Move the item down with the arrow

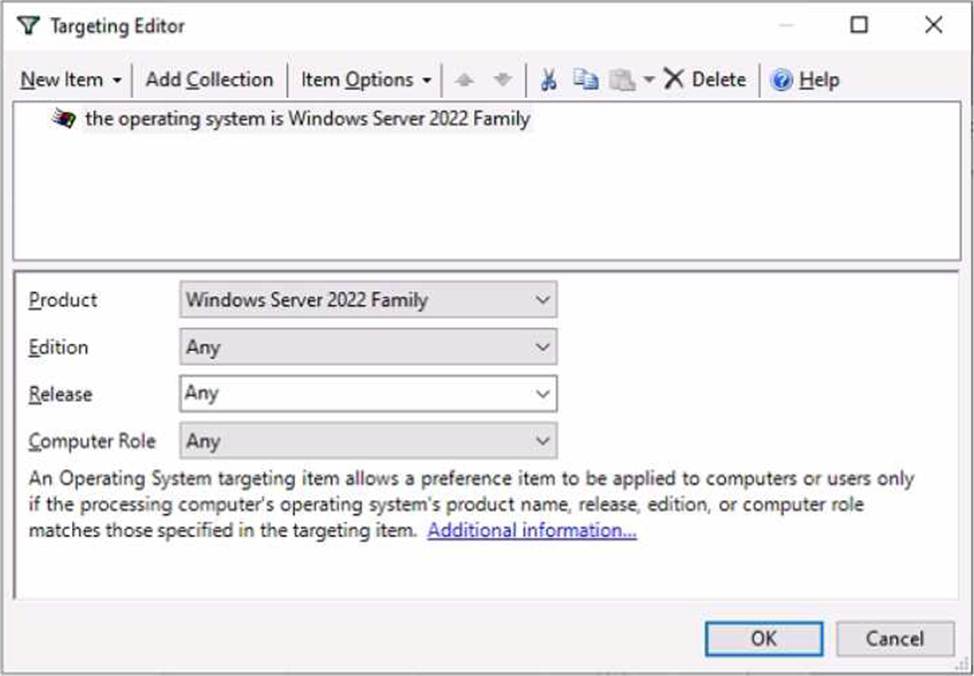click(503, 80)
